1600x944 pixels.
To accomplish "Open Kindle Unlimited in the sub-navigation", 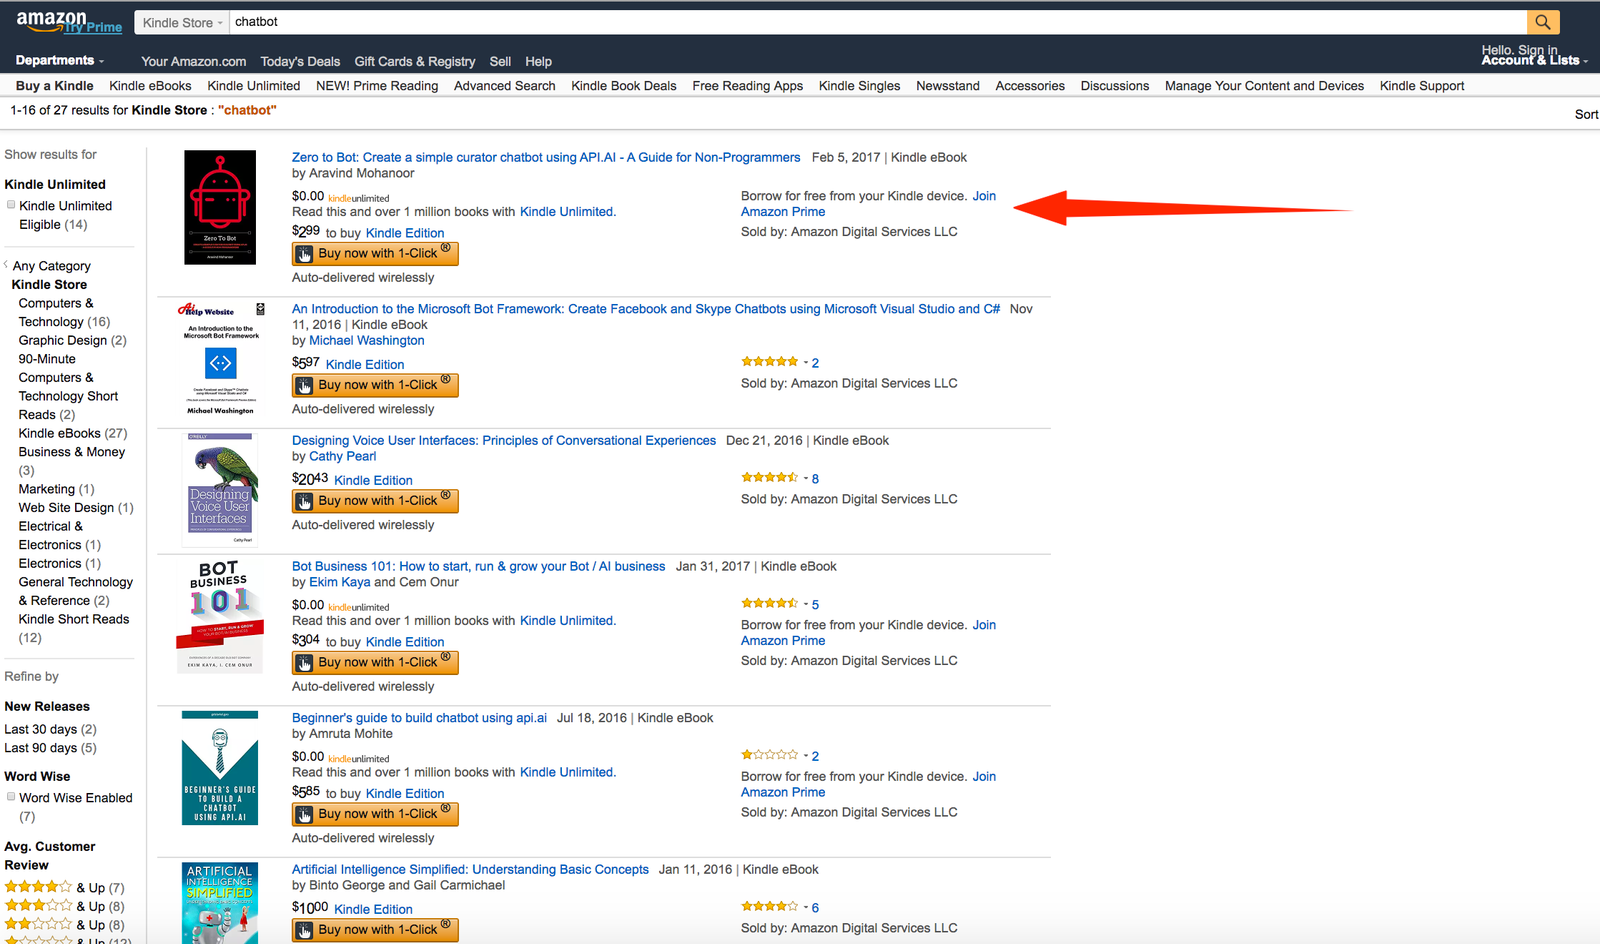I will (254, 86).
